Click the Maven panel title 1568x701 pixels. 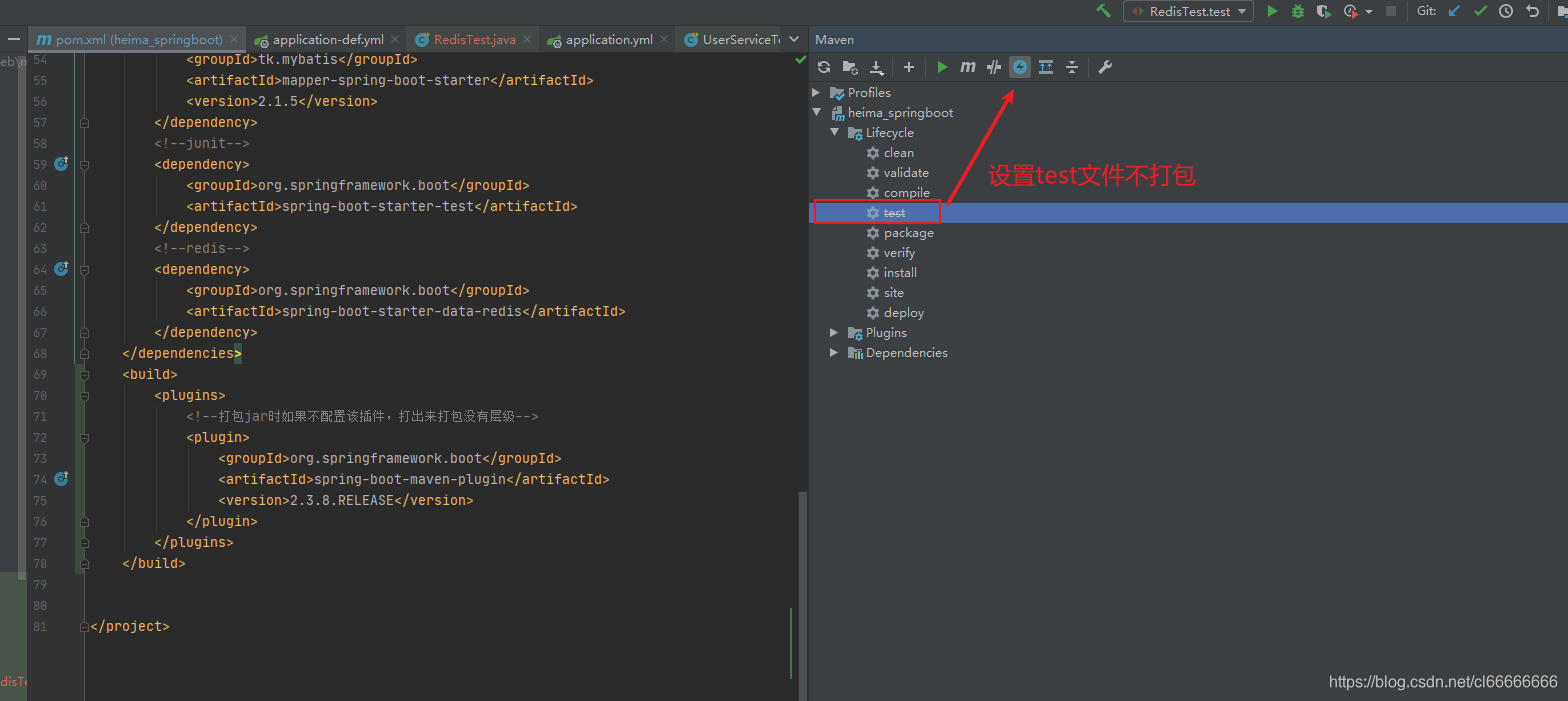(x=834, y=40)
